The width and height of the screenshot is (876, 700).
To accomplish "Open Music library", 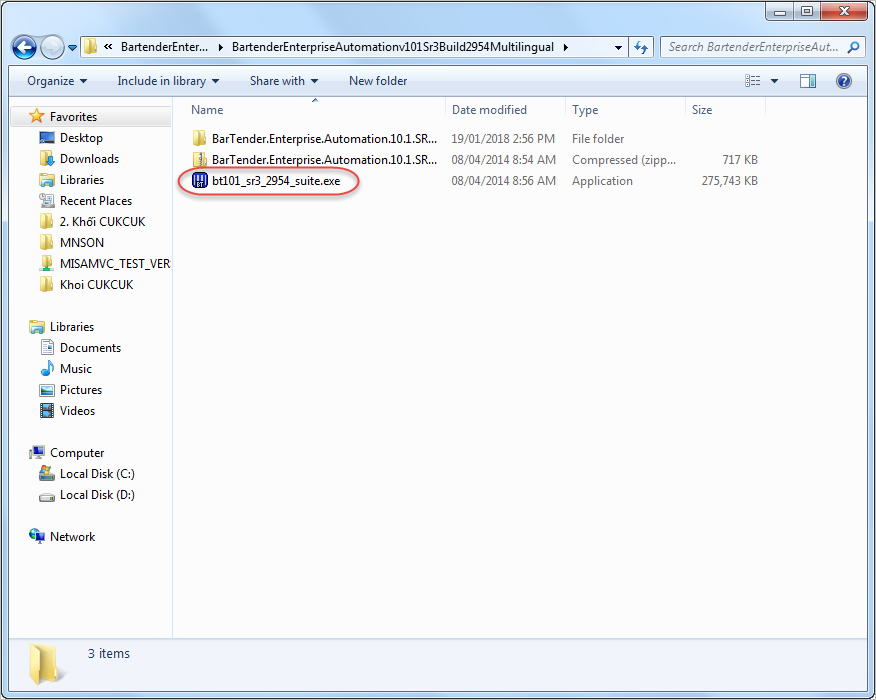I will 75,369.
